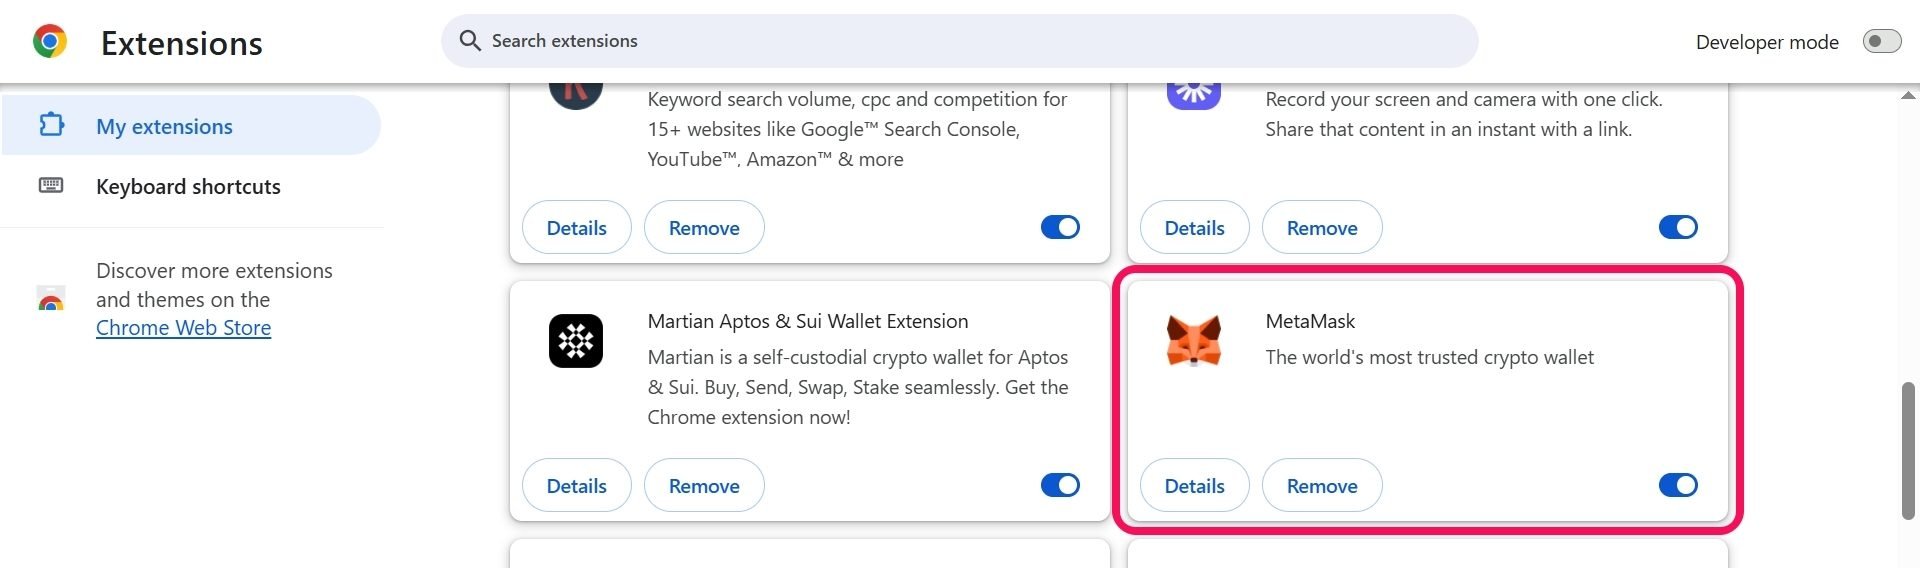Remove the Martian Aptos & Sui Wallet
1920x568 pixels.
pos(704,485)
